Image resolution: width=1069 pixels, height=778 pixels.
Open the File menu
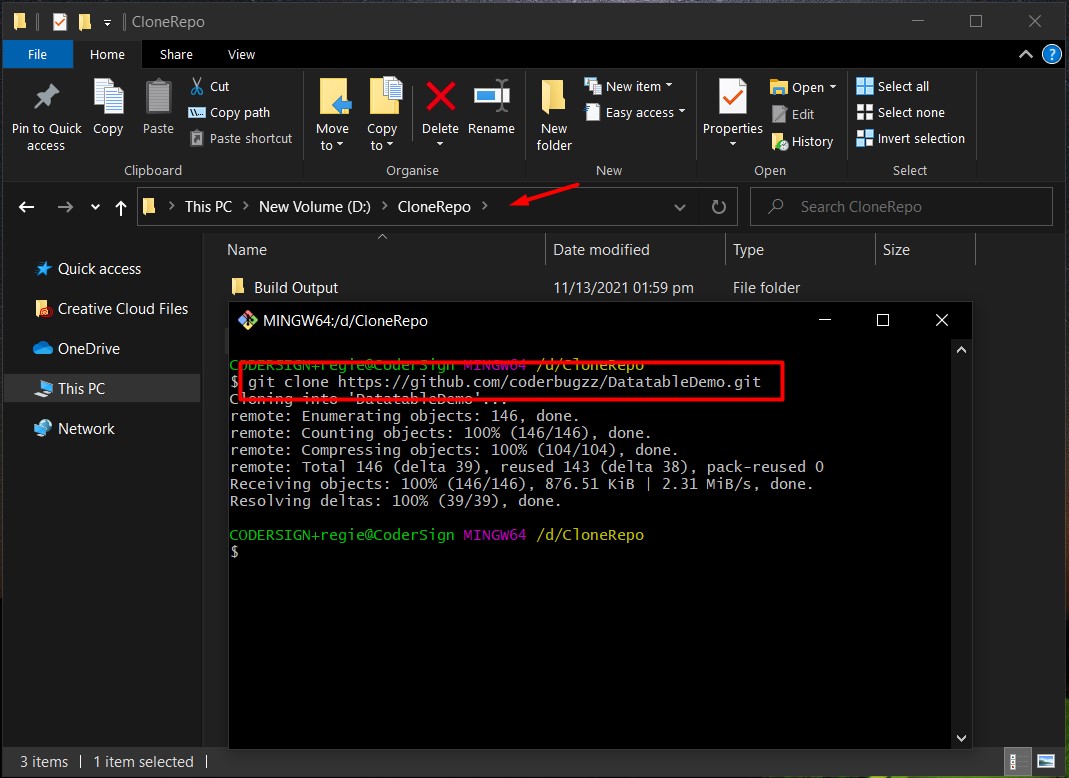tap(37, 54)
